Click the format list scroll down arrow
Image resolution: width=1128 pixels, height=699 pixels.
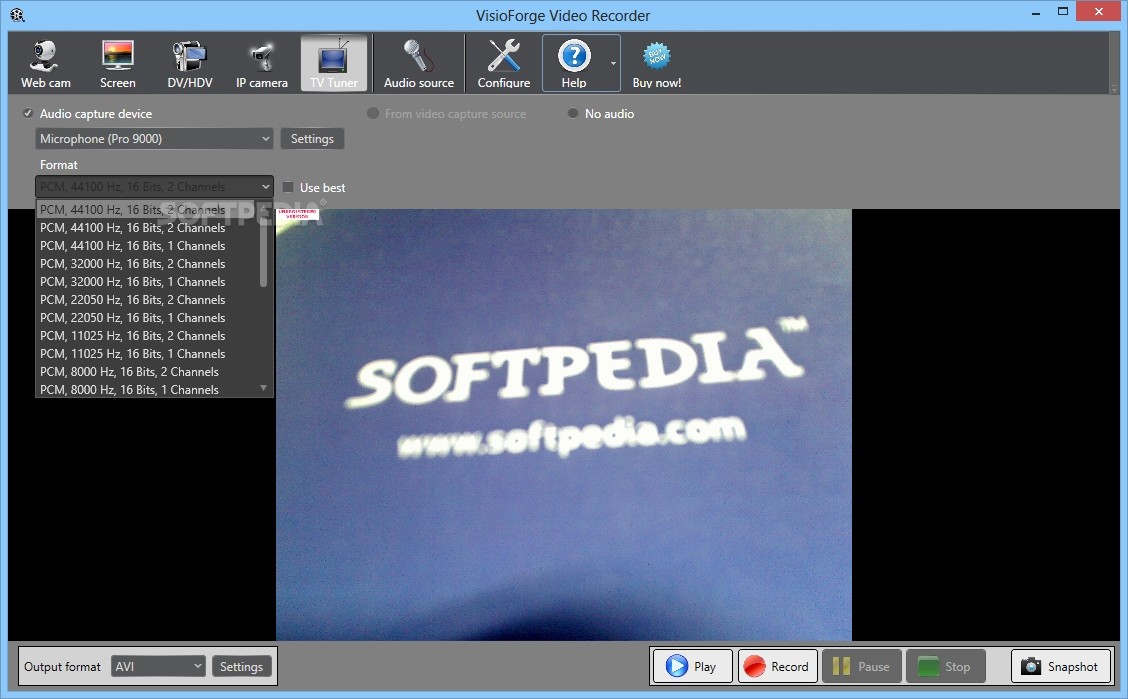click(x=263, y=388)
